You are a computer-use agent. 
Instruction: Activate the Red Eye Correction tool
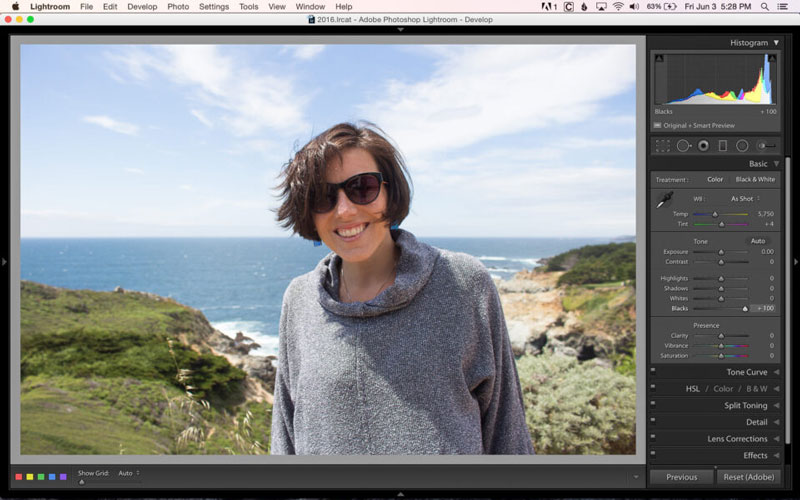point(703,146)
